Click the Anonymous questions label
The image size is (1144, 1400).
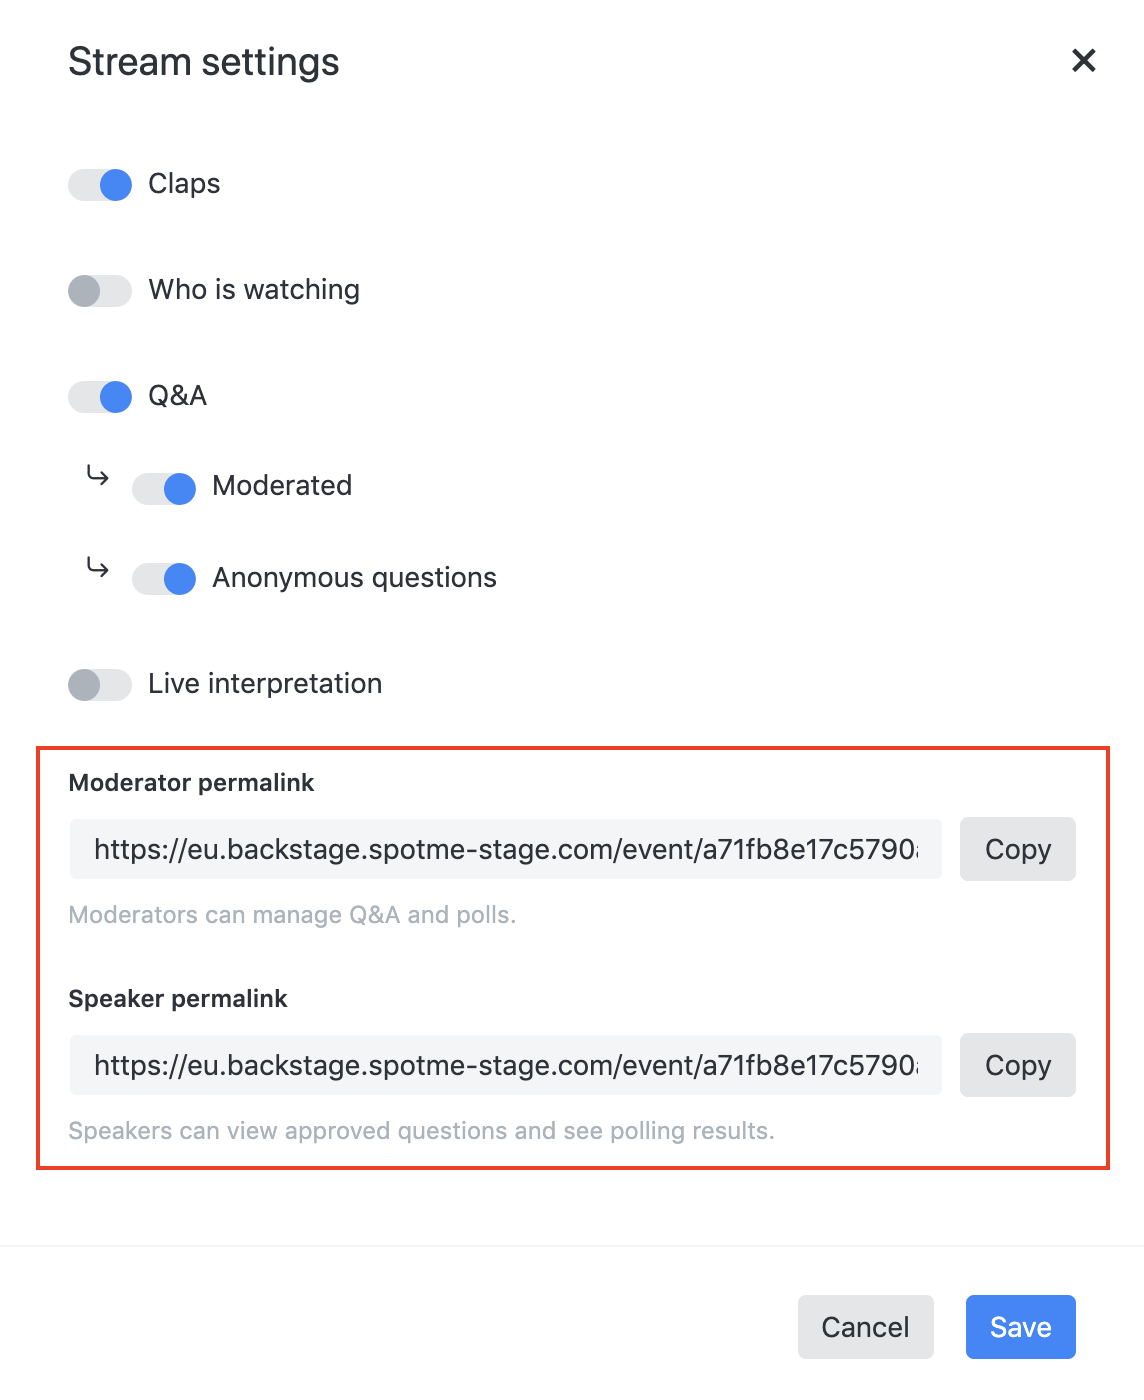354,578
